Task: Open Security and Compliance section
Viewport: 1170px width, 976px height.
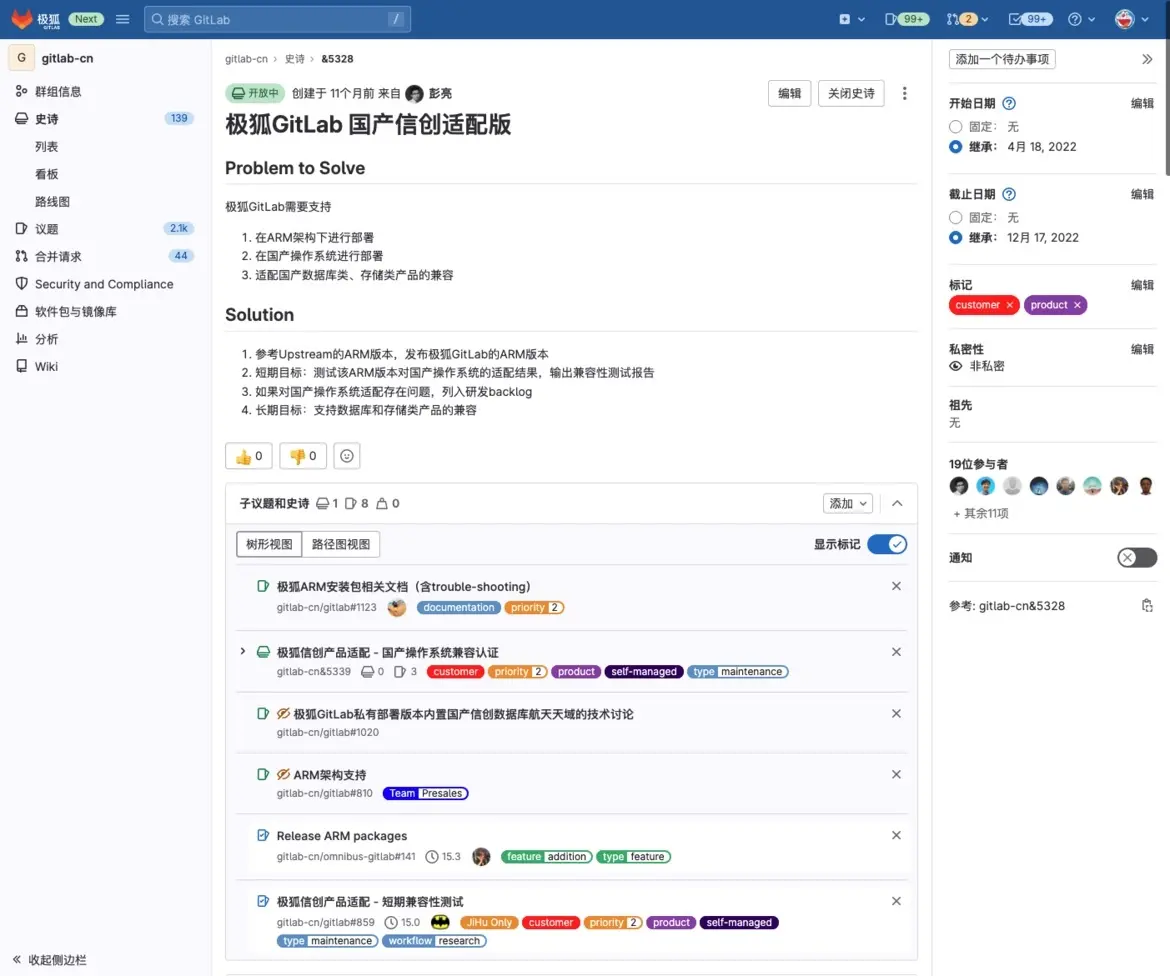Action: 104,284
